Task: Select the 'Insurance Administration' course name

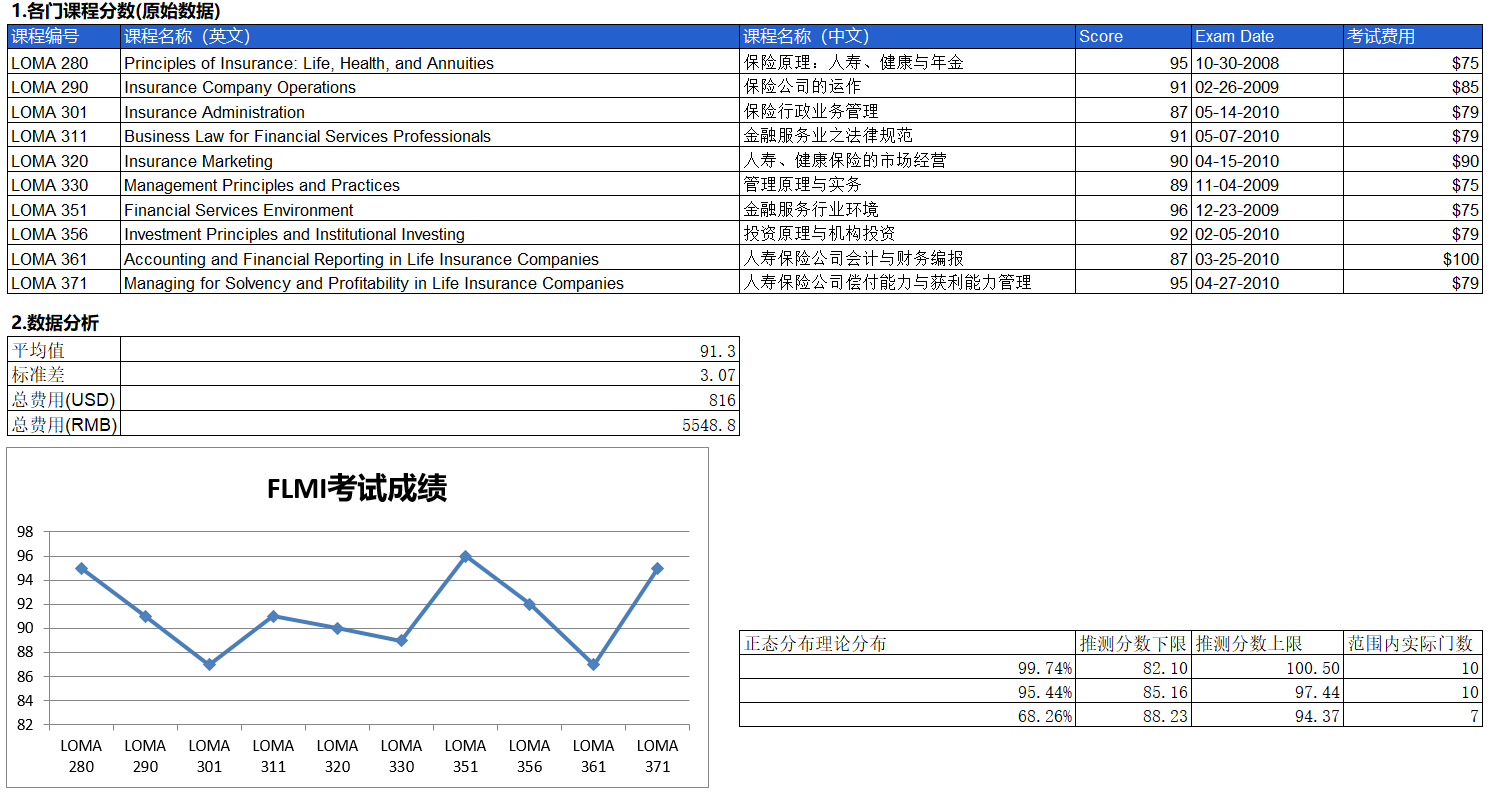Action: click(430, 111)
